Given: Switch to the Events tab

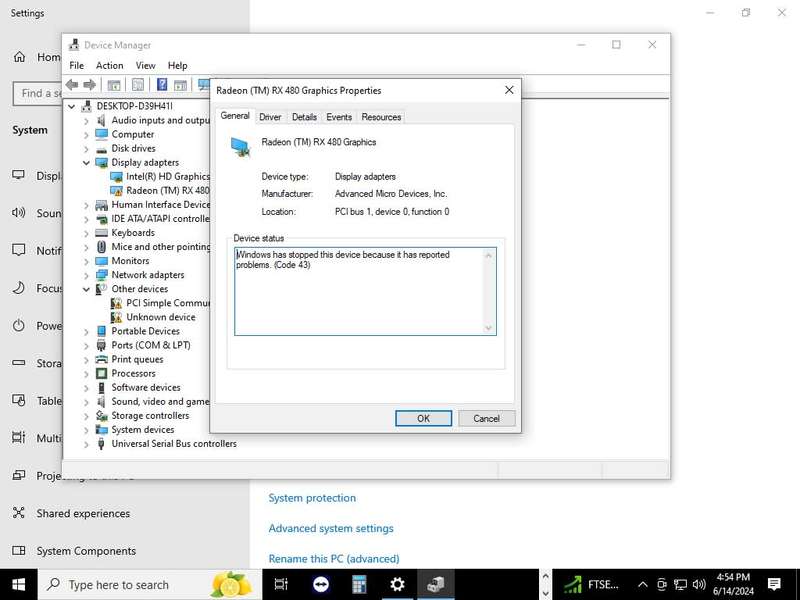Looking at the screenshot, I should tap(339, 117).
